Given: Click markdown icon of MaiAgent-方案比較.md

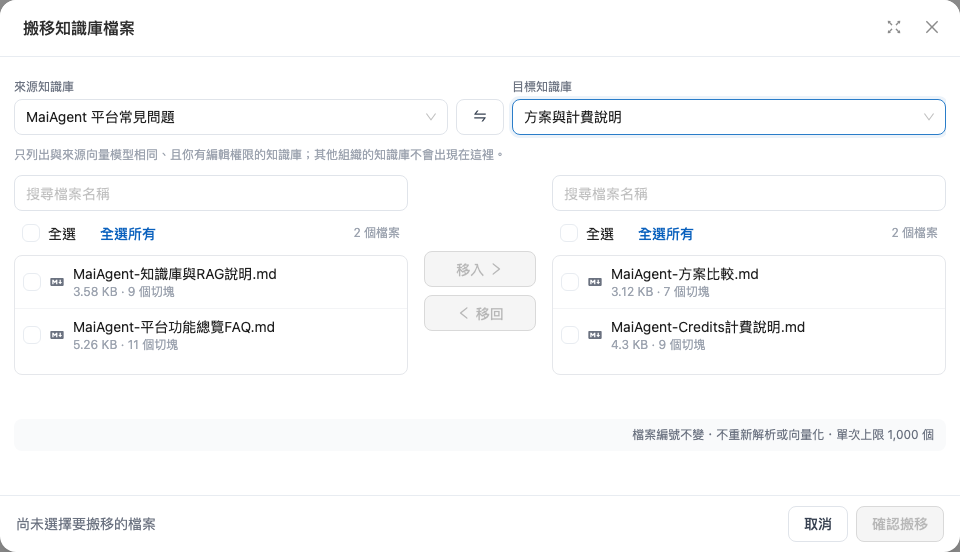Looking at the screenshot, I should coord(595,282).
